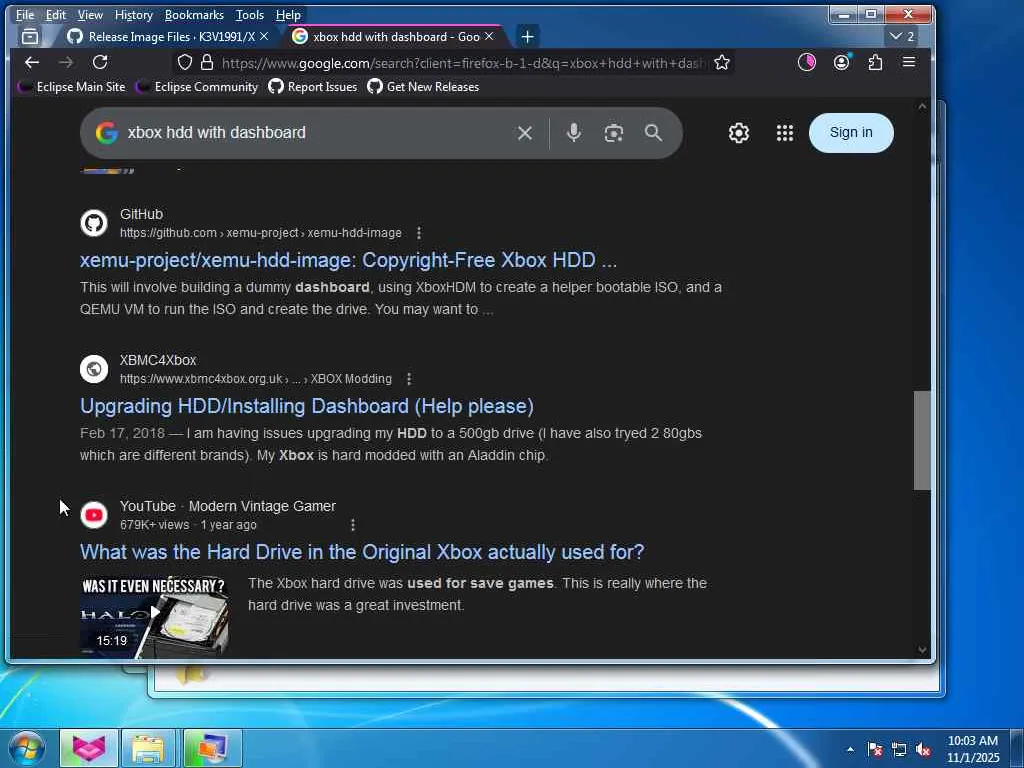This screenshot has width=1024, height=768.
Task: Open the options menu for the XBMC4Xbox result
Action: pos(409,379)
